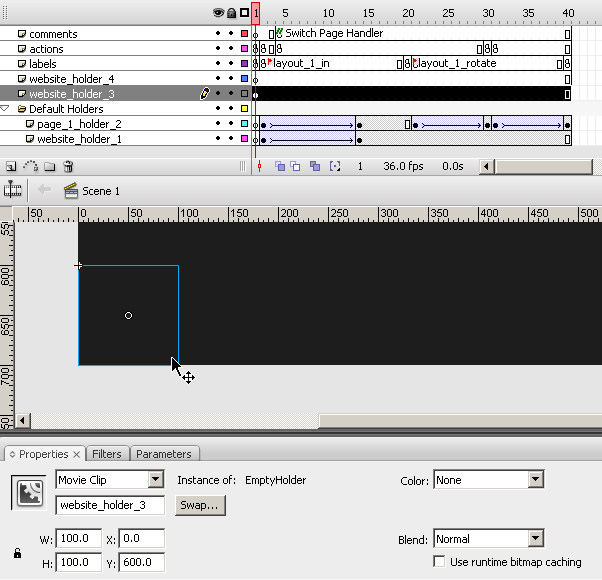602x580 pixels.
Task: Click the Center Frame icon
Action: pyautogui.click(x=259, y=167)
